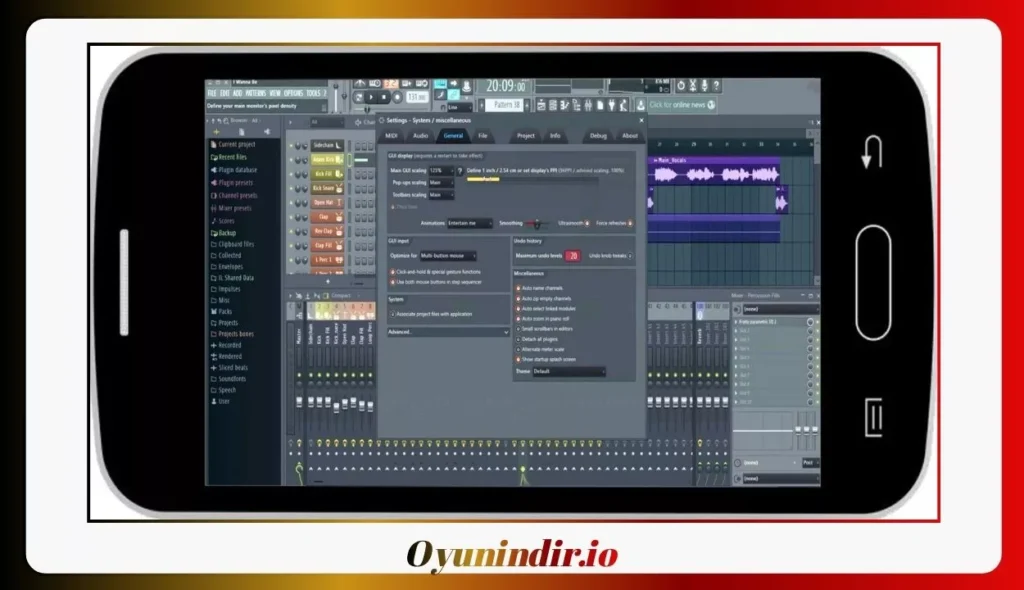Click the browser speaker icon under the Browser header

pyautogui.click(x=266, y=132)
